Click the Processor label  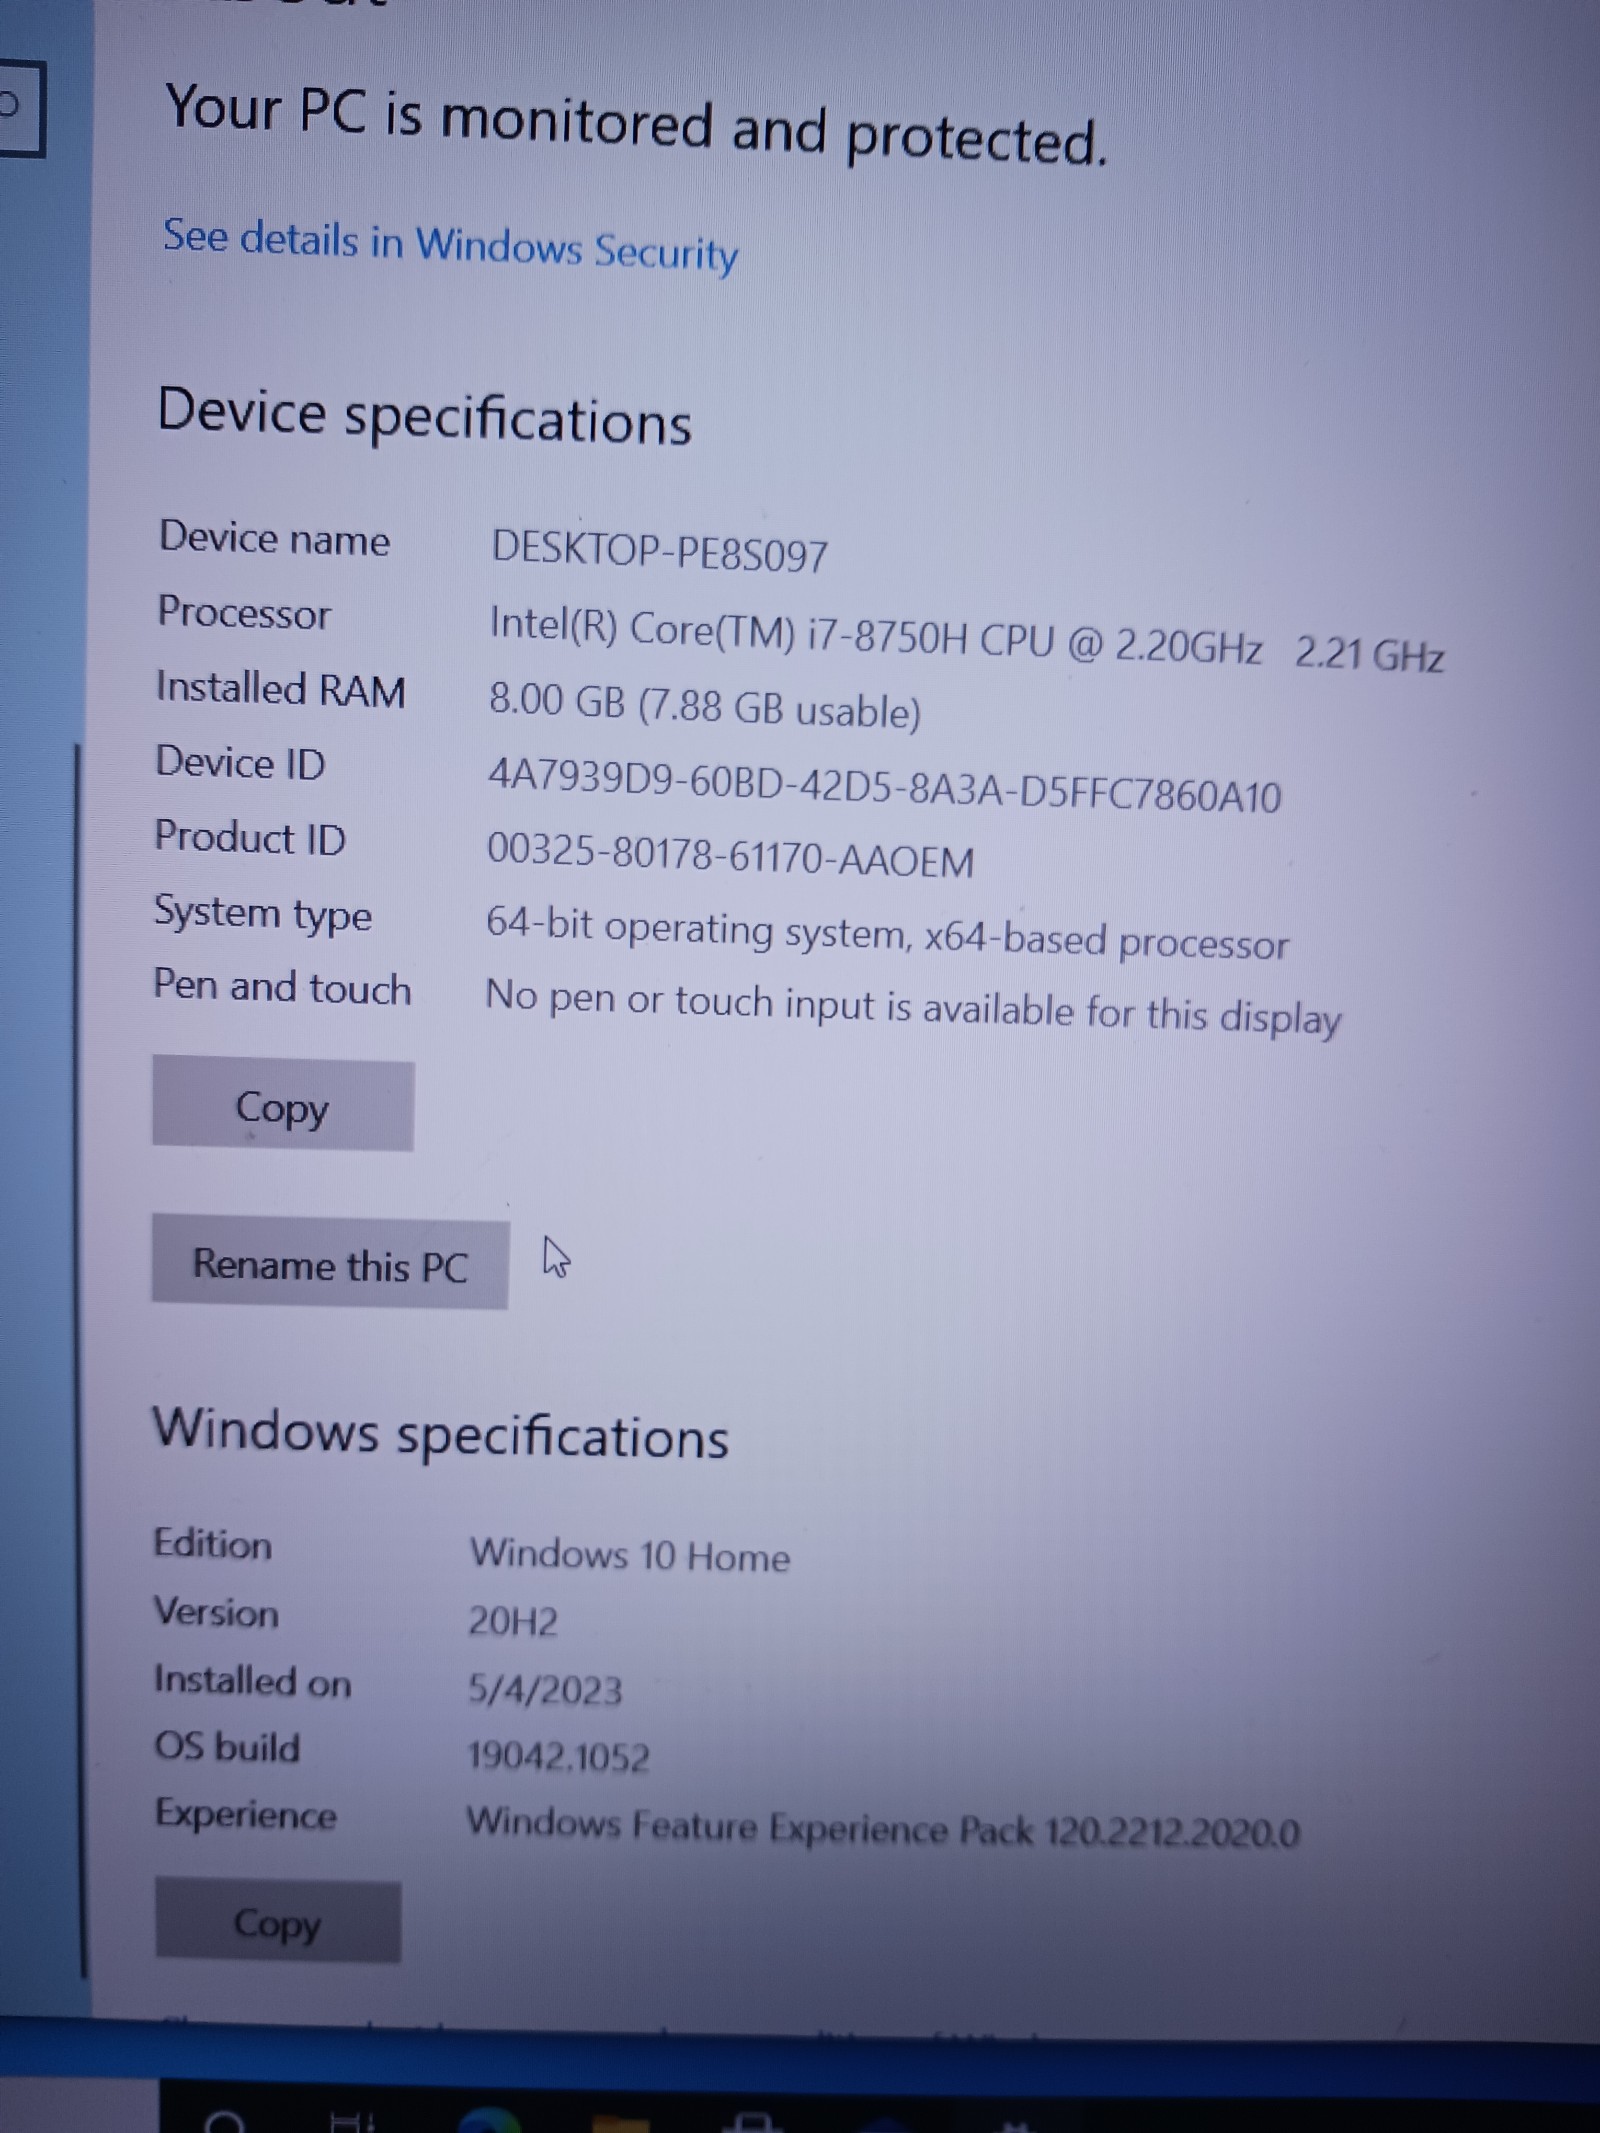pos(244,612)
